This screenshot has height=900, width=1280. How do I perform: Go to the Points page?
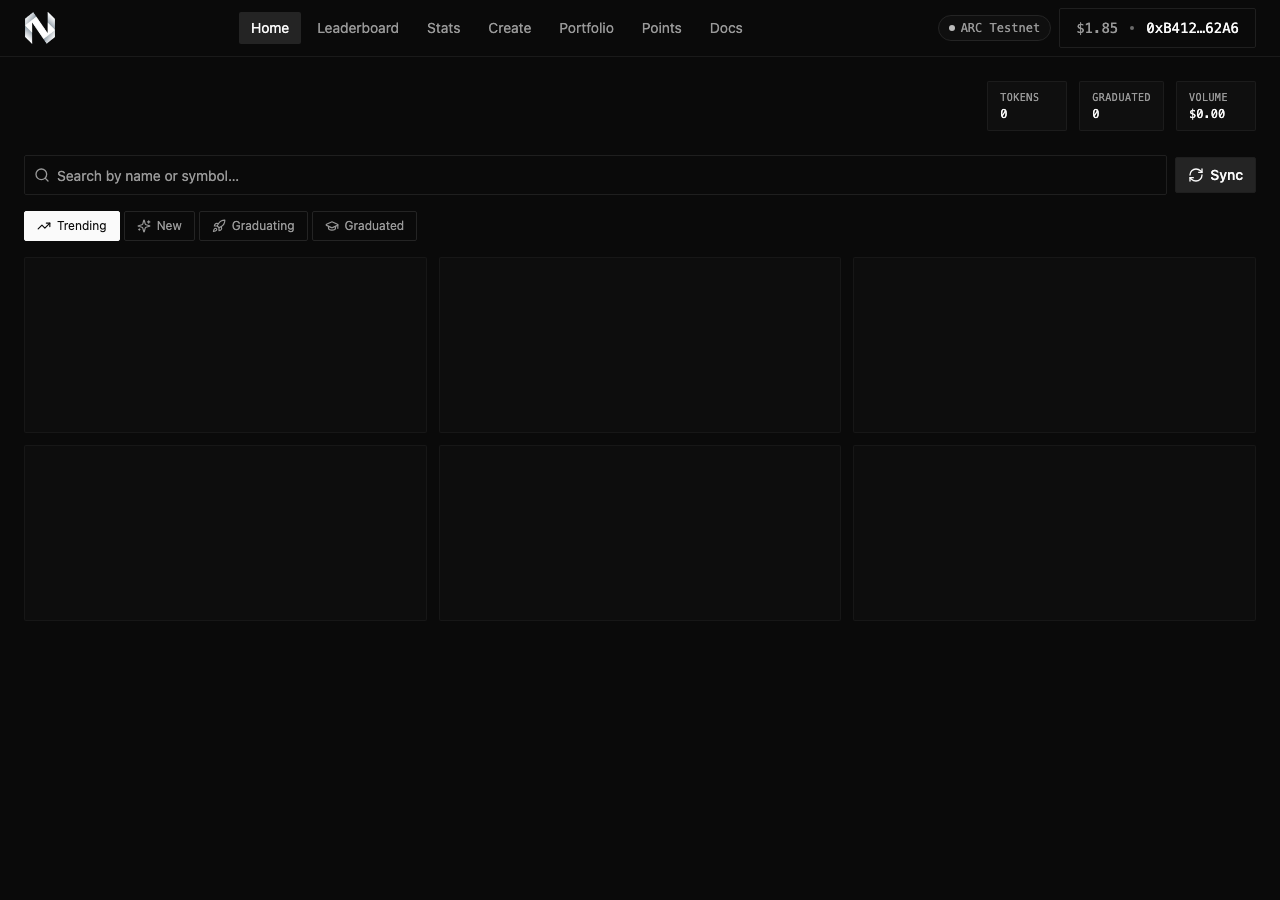[x=662, y=28]
